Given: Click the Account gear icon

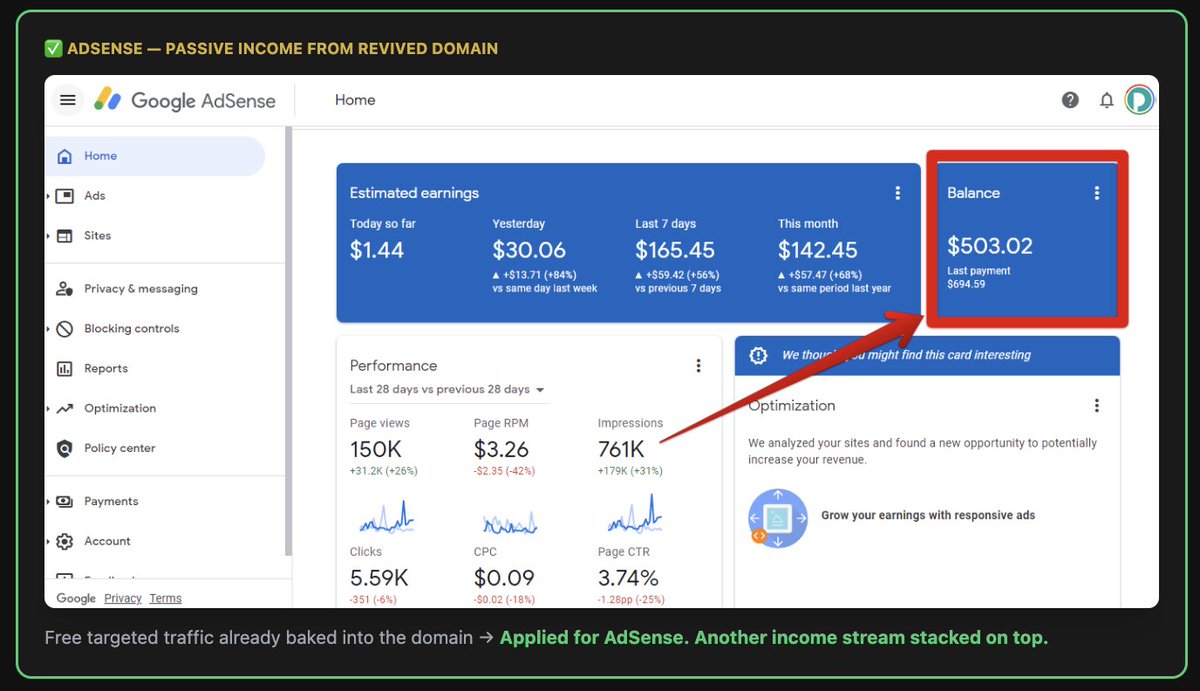Looking at the screenshot, I should (65, 542).
